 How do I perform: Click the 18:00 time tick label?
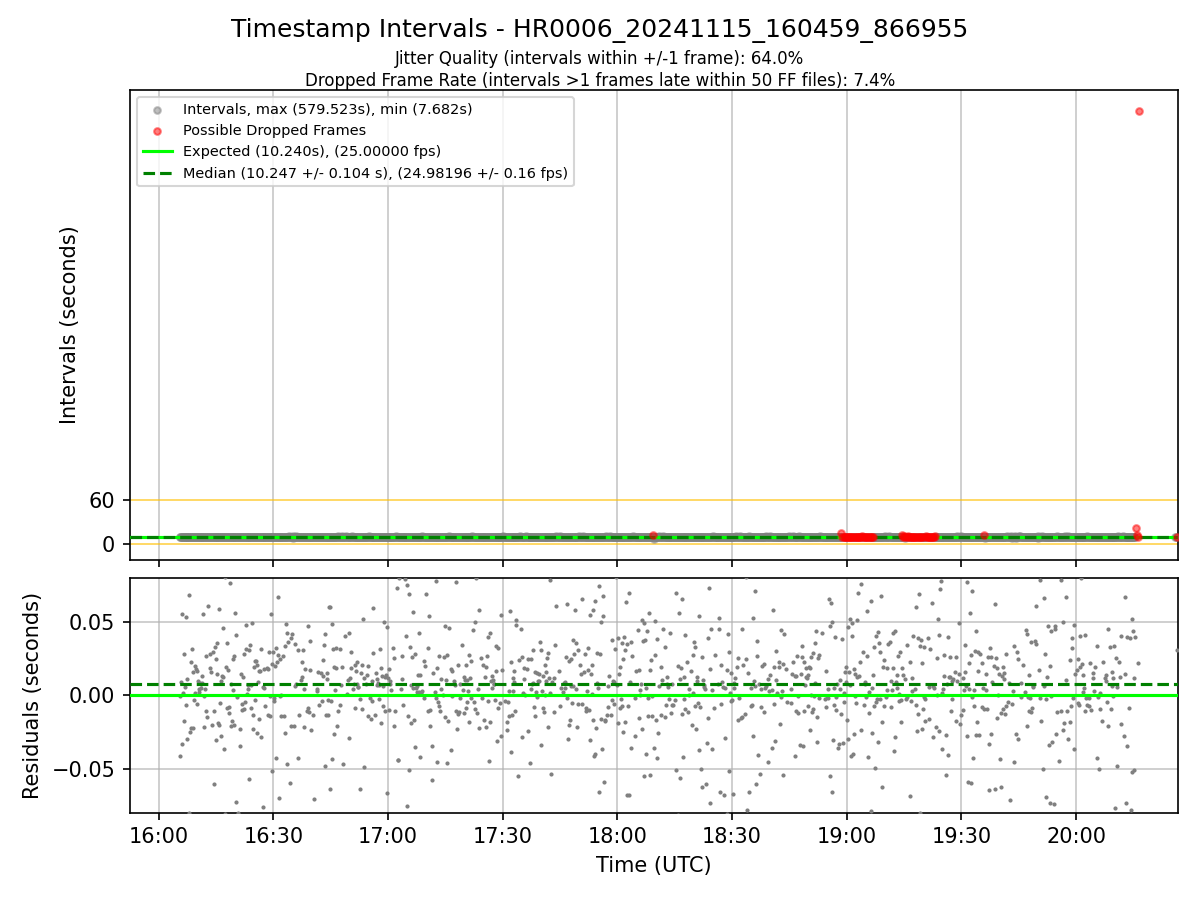pos(617,834)
